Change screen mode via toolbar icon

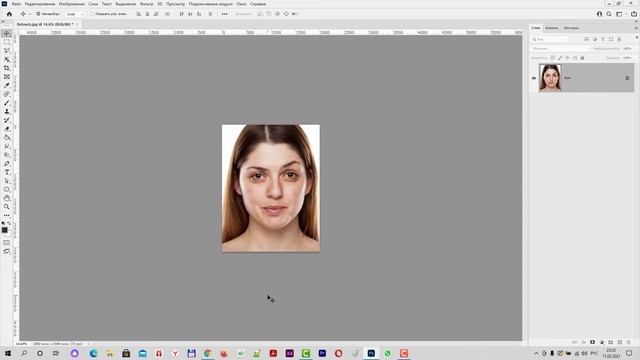click(7, 251)
